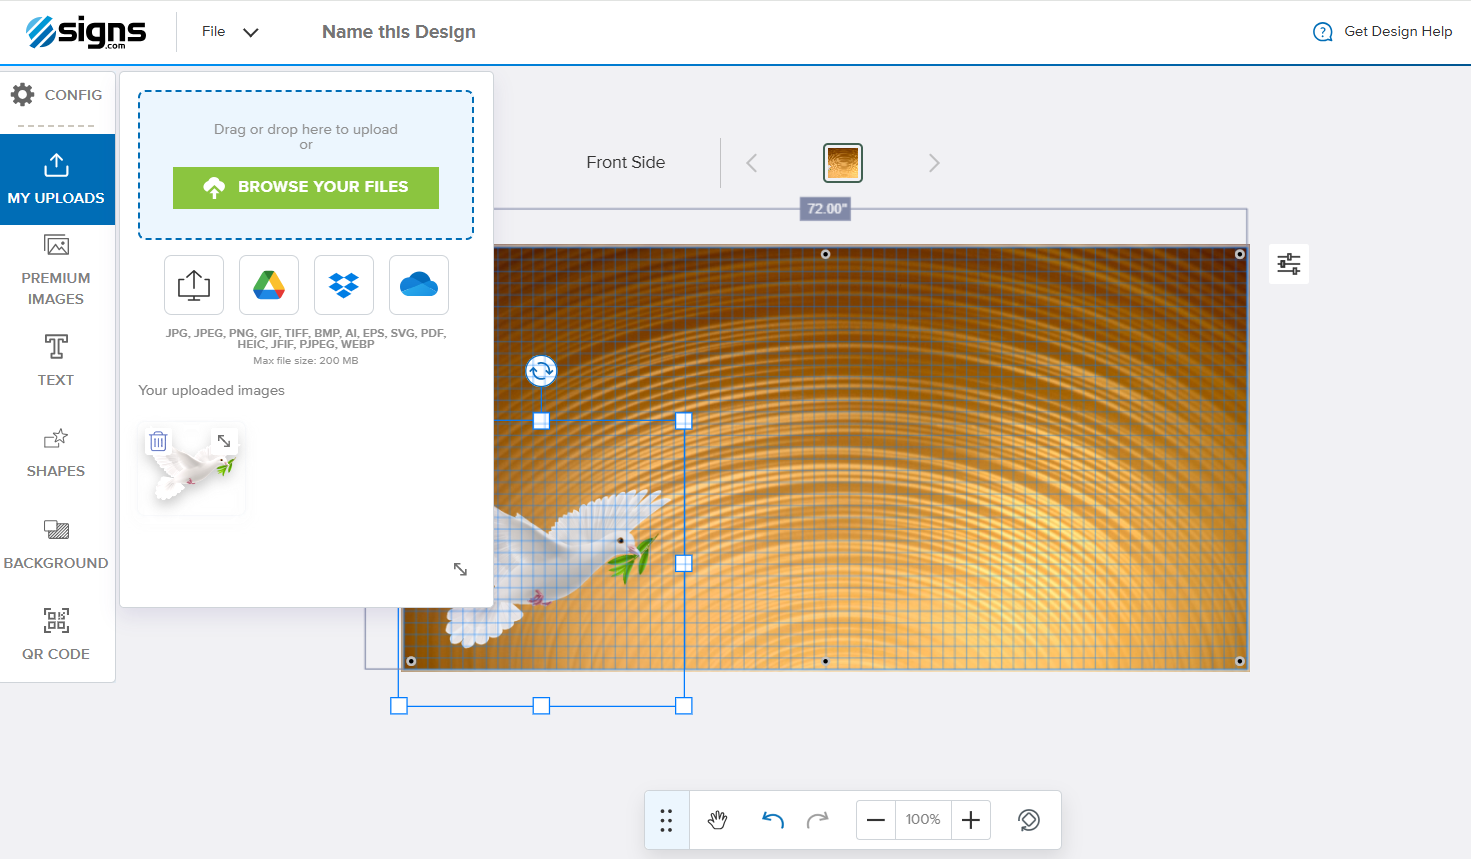
Task: Click the OneDrive cloud upload icon
Action: tap(419, 285)
